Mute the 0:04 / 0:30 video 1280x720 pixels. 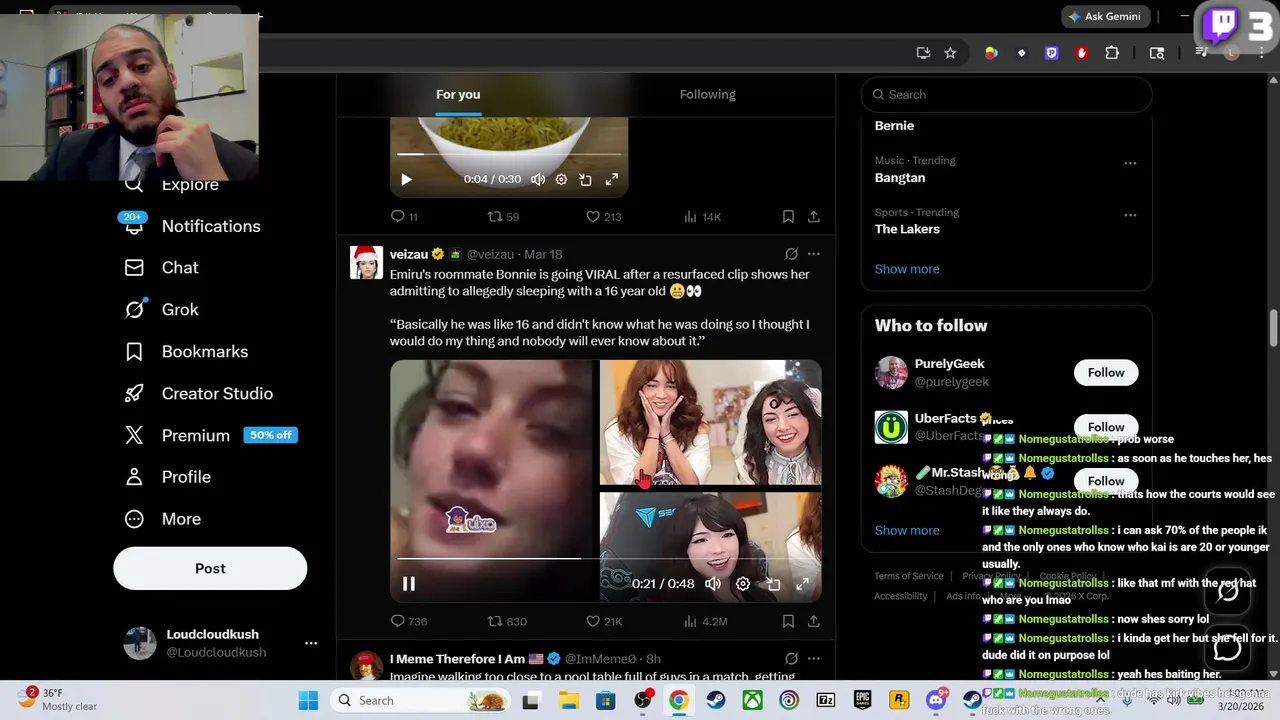(538, 180)
